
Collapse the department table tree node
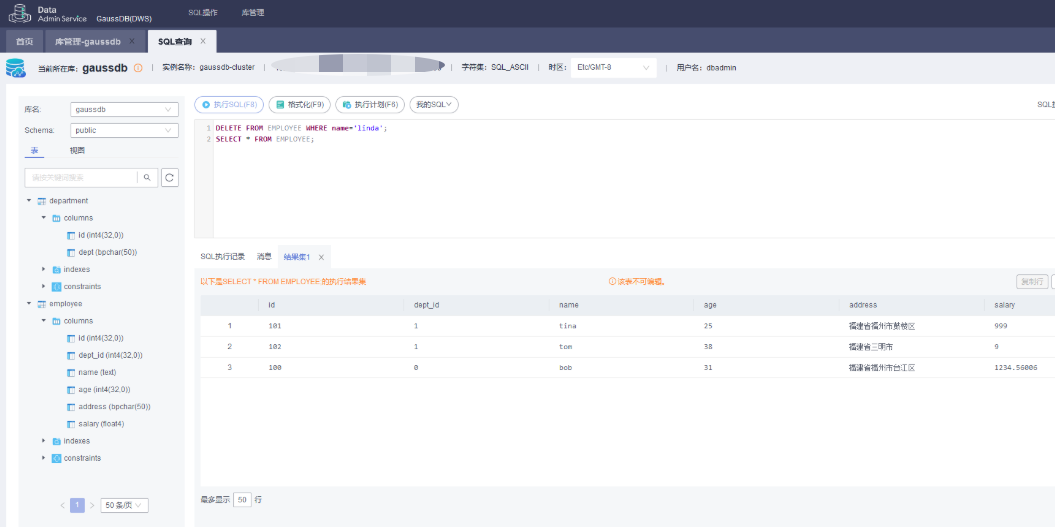(x=29, y=201)
